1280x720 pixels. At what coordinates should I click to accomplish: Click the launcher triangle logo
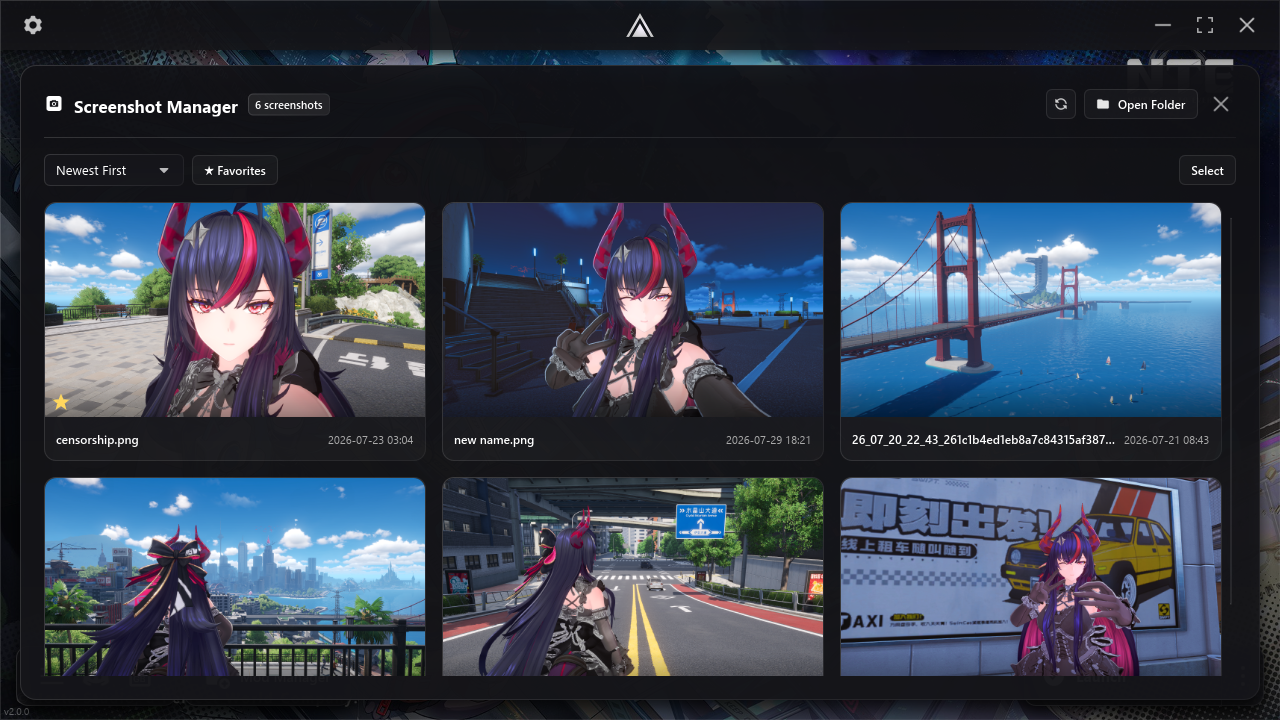tap(640, 26)
